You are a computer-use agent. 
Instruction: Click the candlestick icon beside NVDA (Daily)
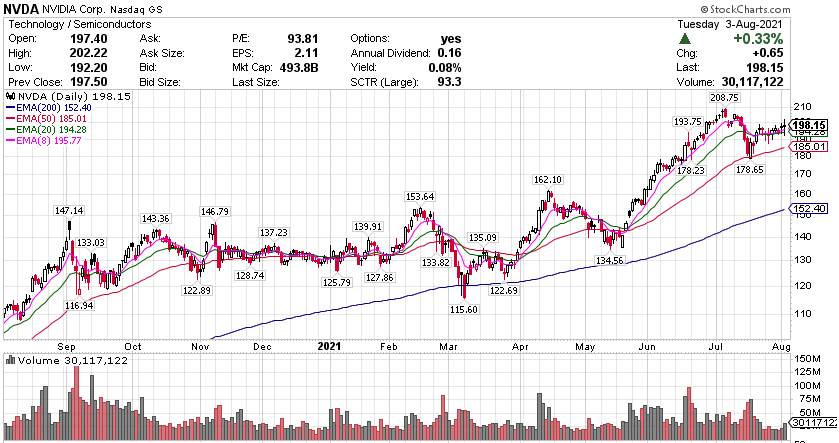11,97
